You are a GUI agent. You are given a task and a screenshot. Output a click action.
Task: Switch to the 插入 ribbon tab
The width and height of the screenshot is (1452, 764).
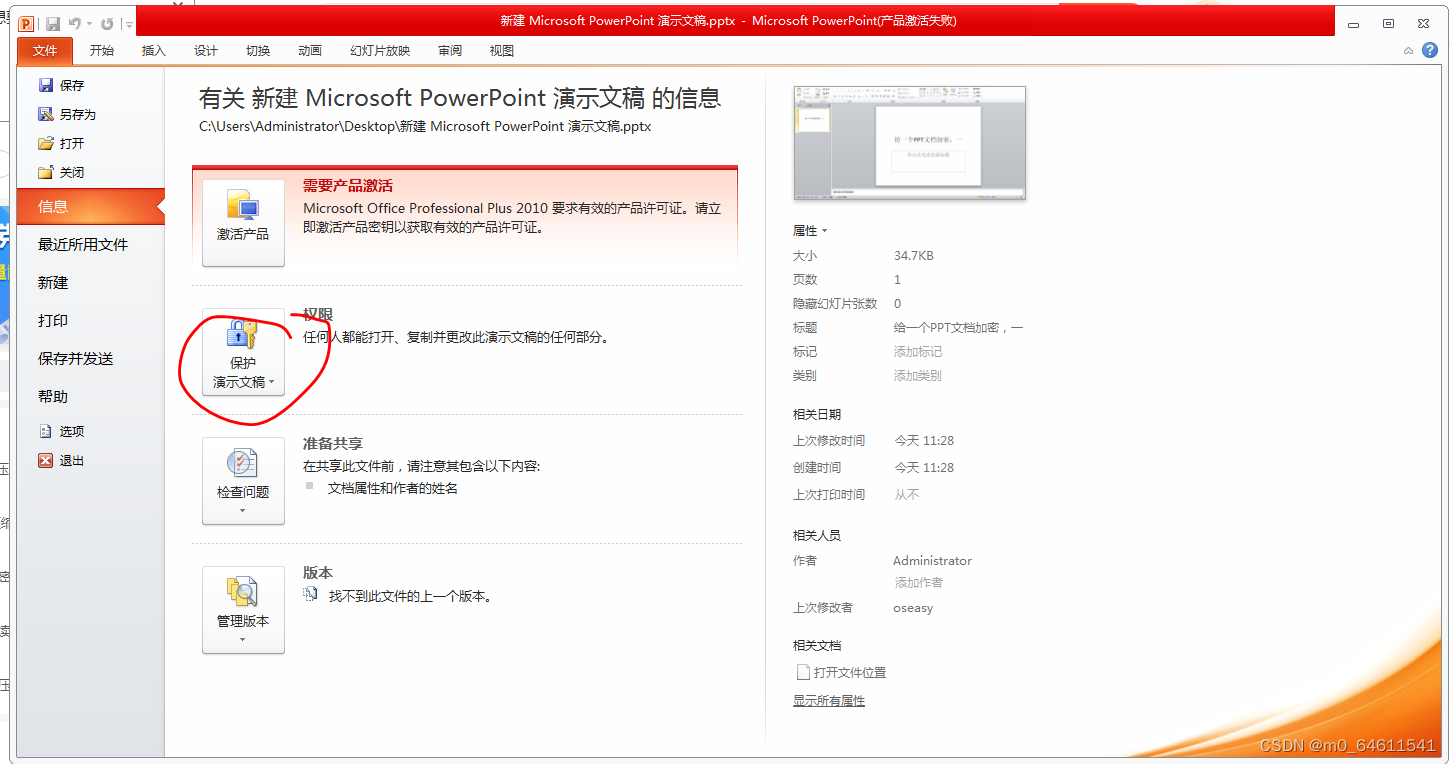154,51
